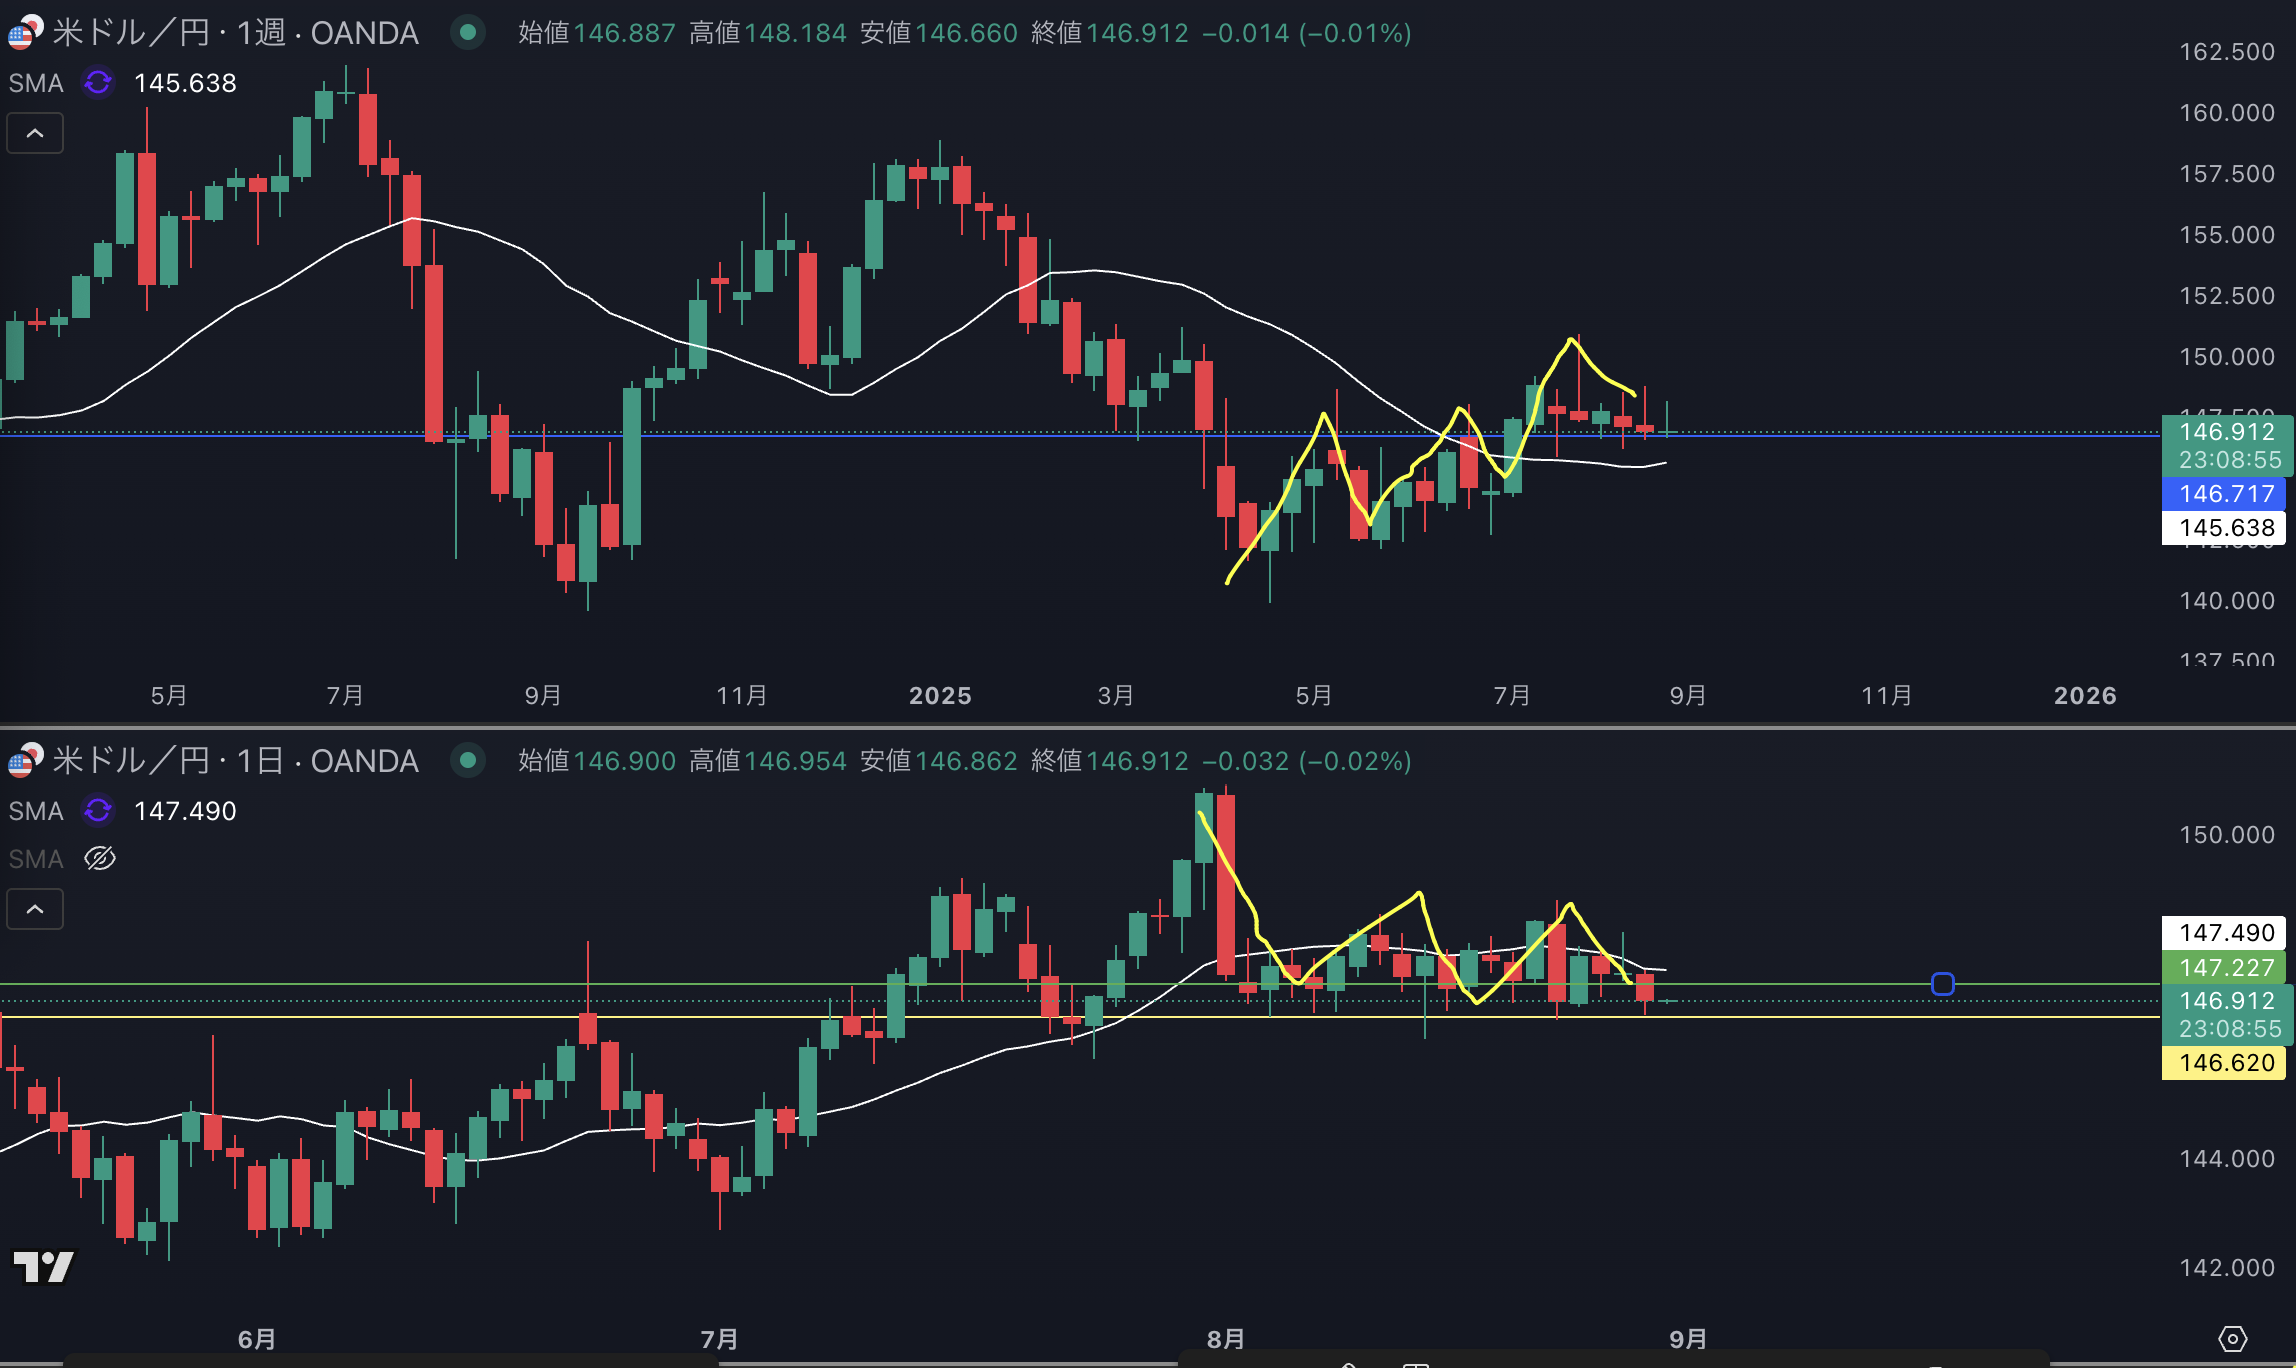Click the 米ドル/円 · 1日 · OANDA symbol title
2296x1368 pixels.
(235, 760)
